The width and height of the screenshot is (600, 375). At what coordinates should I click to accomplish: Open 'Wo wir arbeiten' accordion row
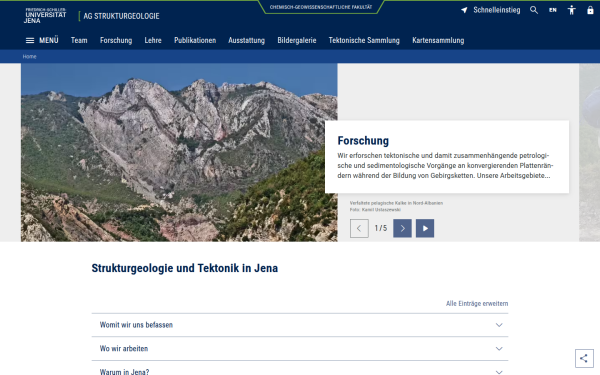[x=300, y=349]
